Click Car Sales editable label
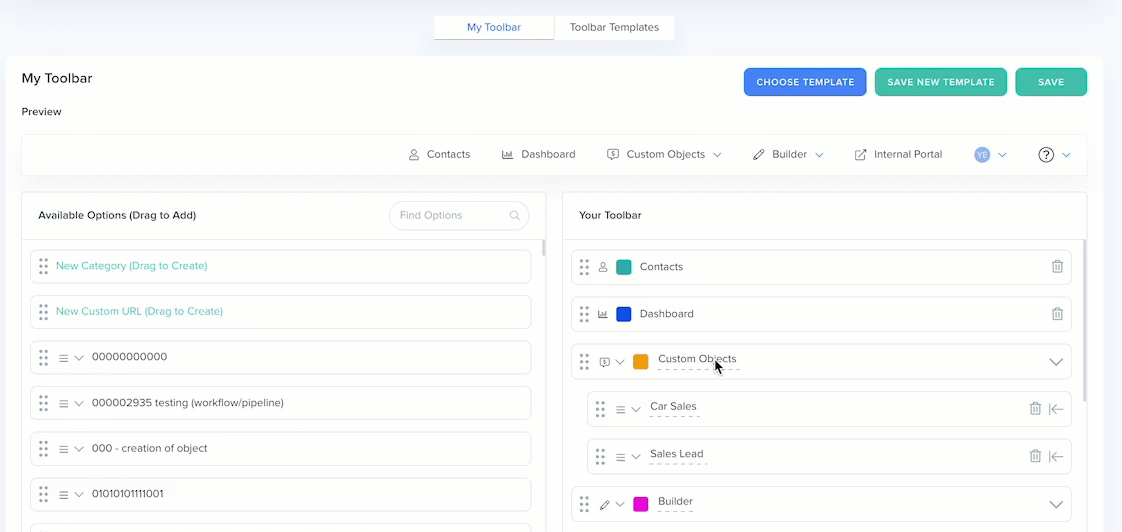This screenshot has height=532, width=1122. tap(673, 407)
